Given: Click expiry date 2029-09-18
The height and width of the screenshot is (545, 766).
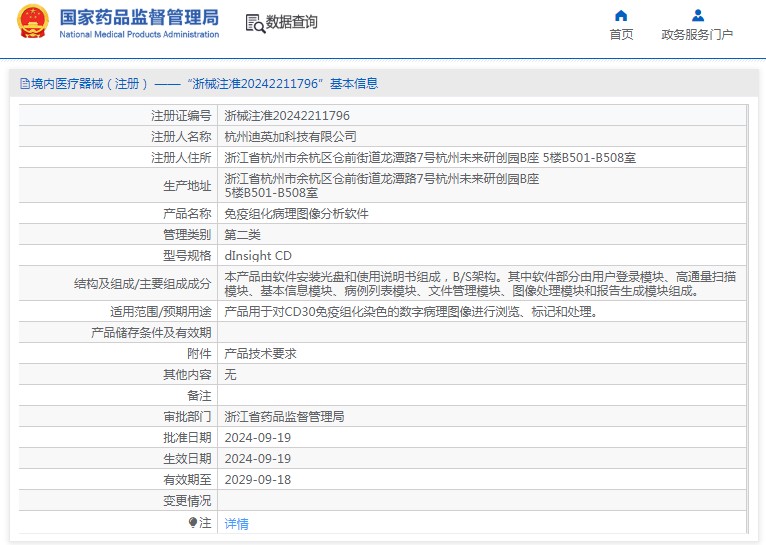Looking at the screenshot, I should coord(257,480).
